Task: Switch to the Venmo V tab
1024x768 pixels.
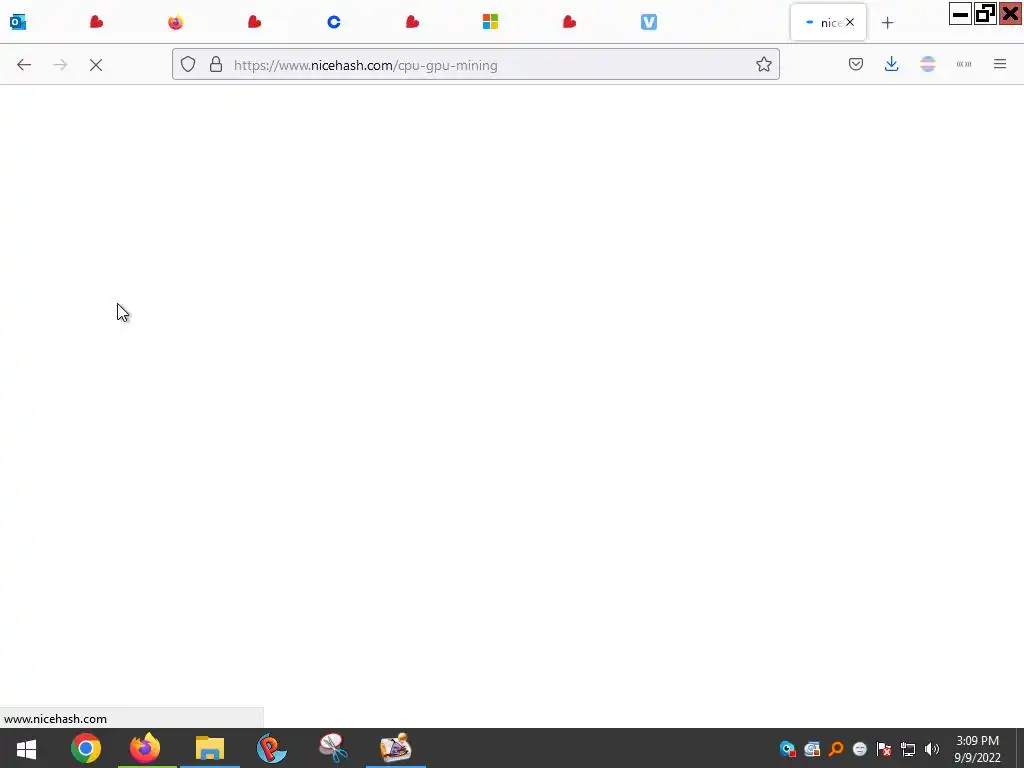Action: [648, 22]
